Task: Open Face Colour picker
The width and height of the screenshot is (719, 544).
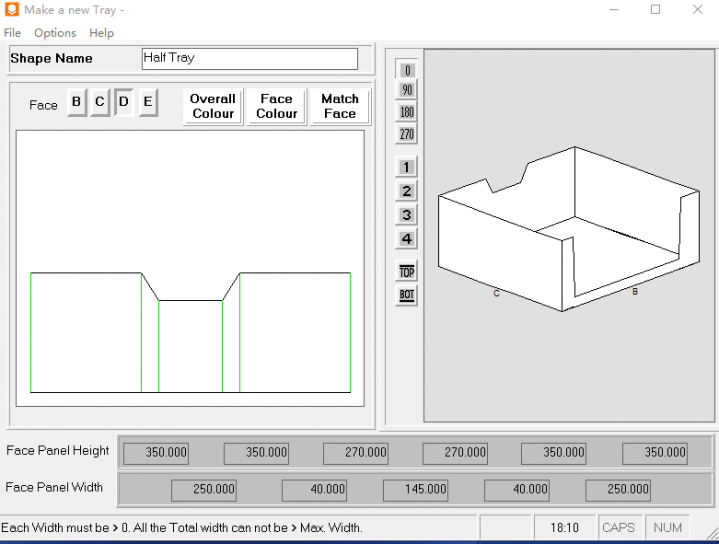Action: (276, 106)
